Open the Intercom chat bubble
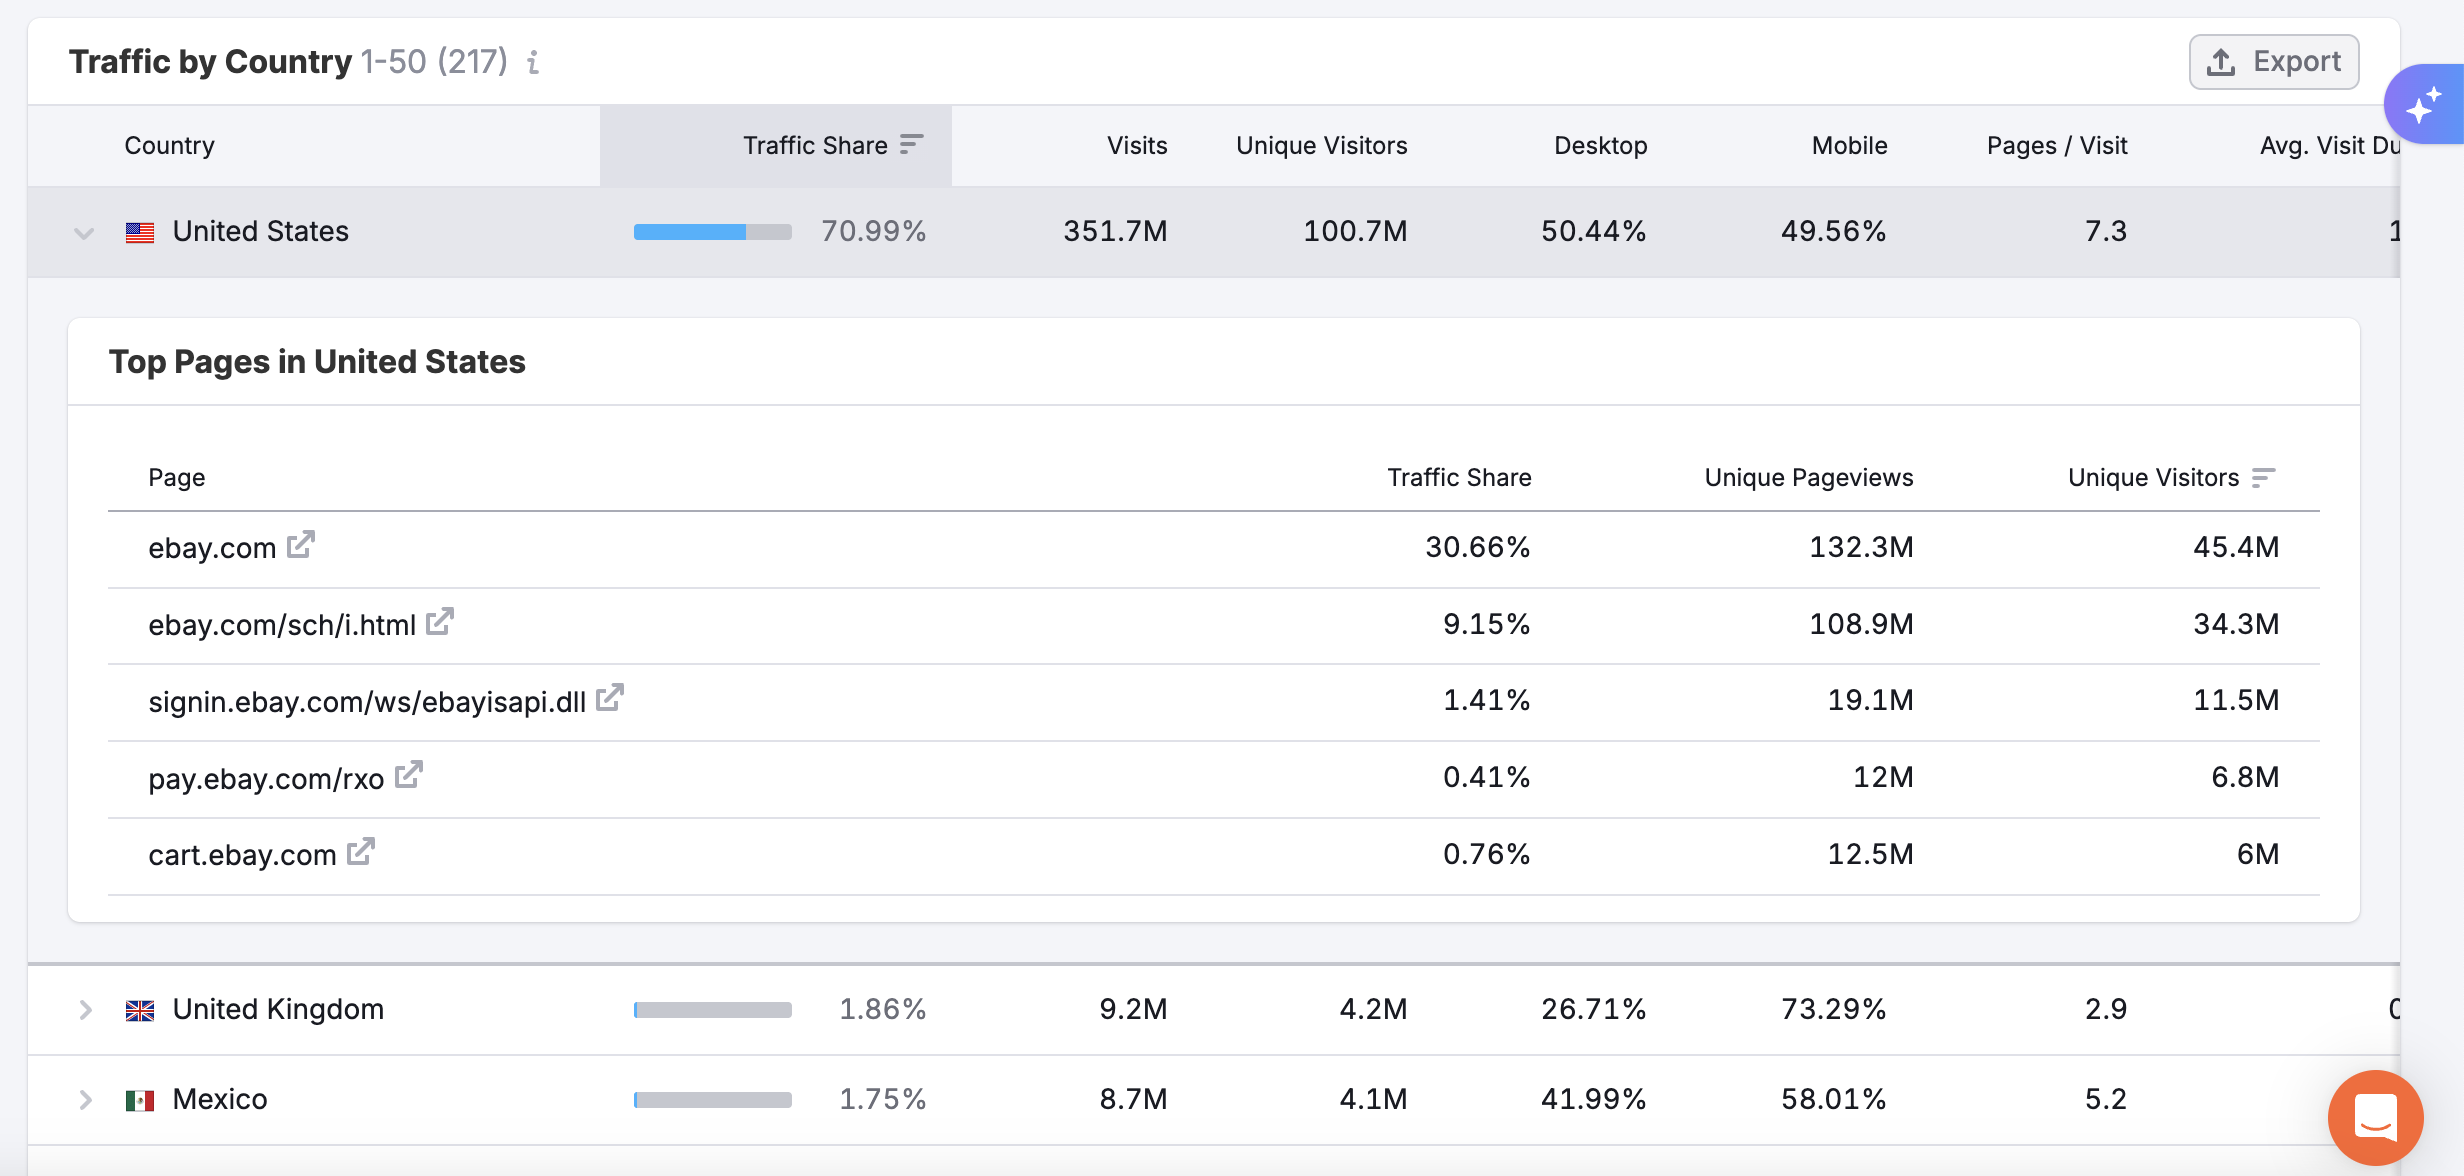The height and width of the screenshot is (1176, 2464). point(2376,1118)
